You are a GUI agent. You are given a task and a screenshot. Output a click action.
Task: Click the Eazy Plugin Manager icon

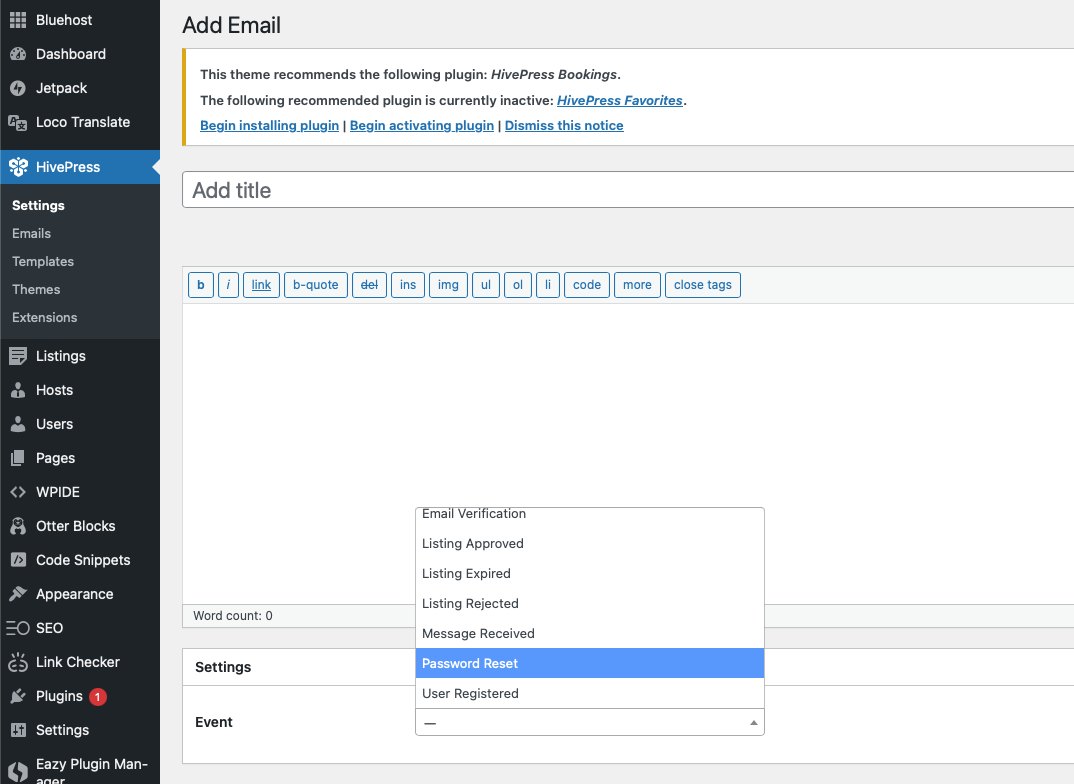pyautogui.click(x=18, y=772)
